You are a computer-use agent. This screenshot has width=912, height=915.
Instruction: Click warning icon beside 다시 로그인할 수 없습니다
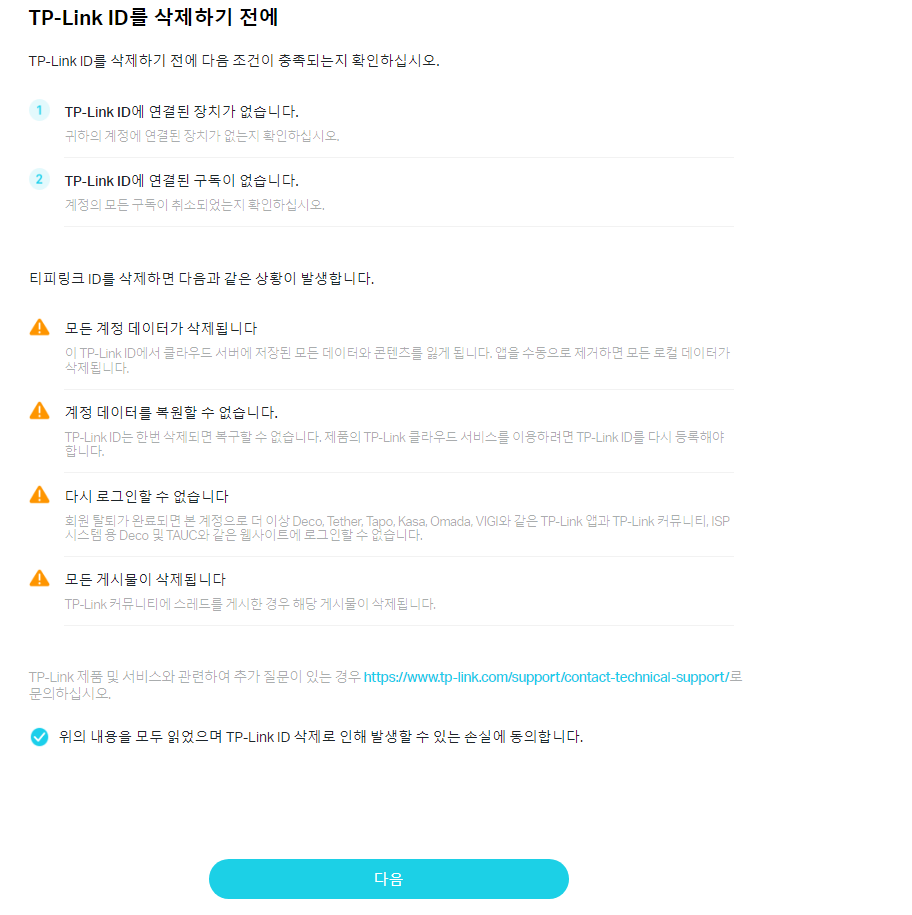pos(40,495)
